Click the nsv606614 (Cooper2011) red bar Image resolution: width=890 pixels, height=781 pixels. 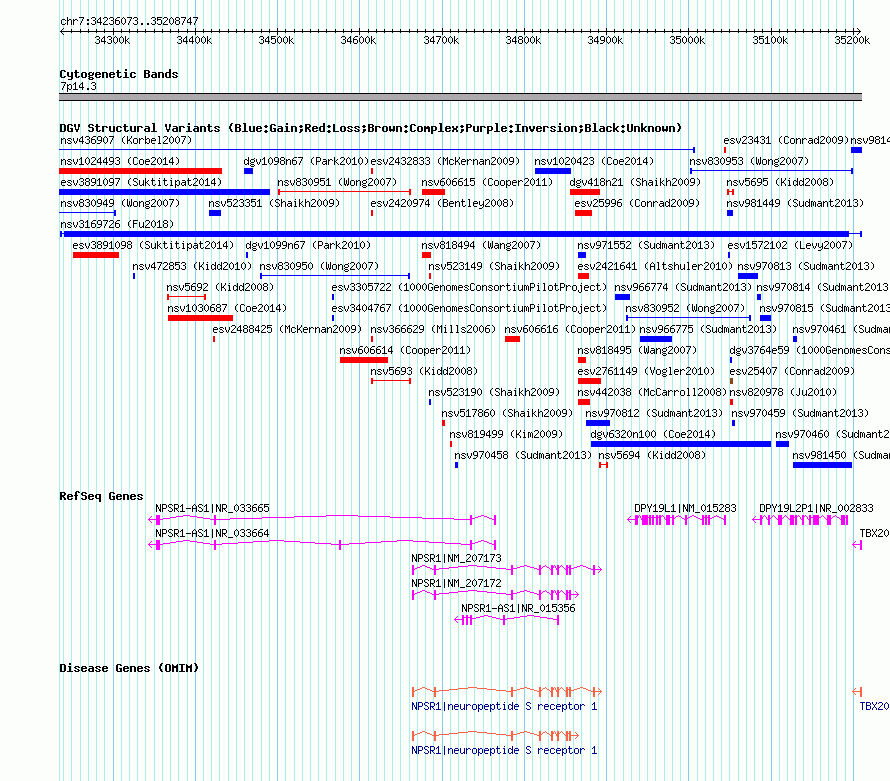pyautogui.click(x=364, y=360)
